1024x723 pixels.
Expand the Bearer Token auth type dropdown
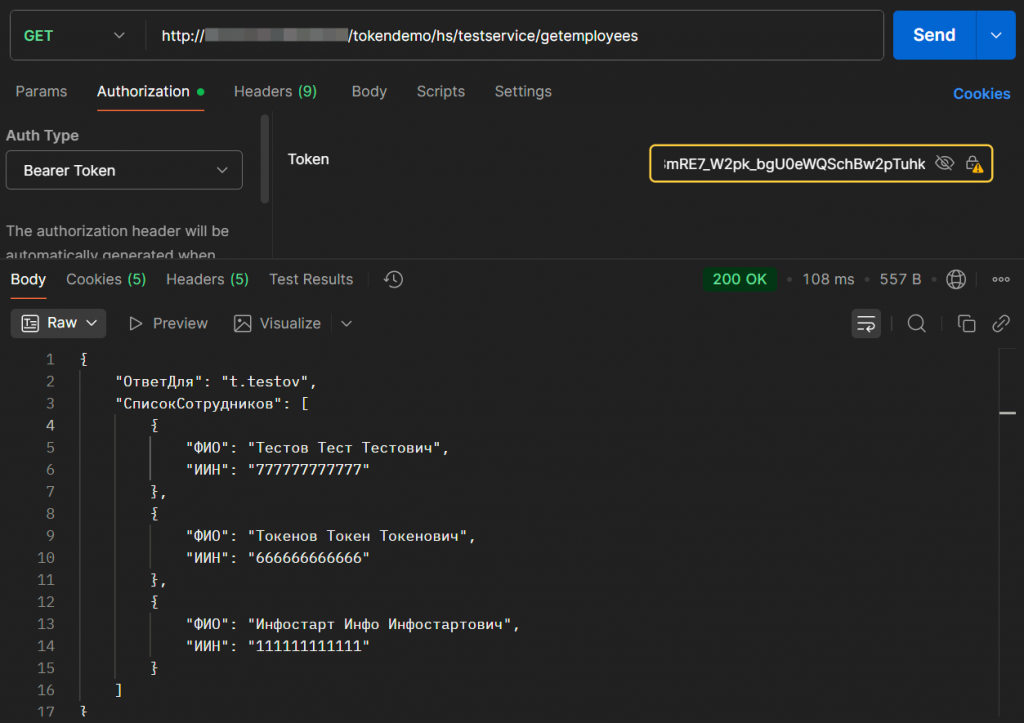[124, 170]
